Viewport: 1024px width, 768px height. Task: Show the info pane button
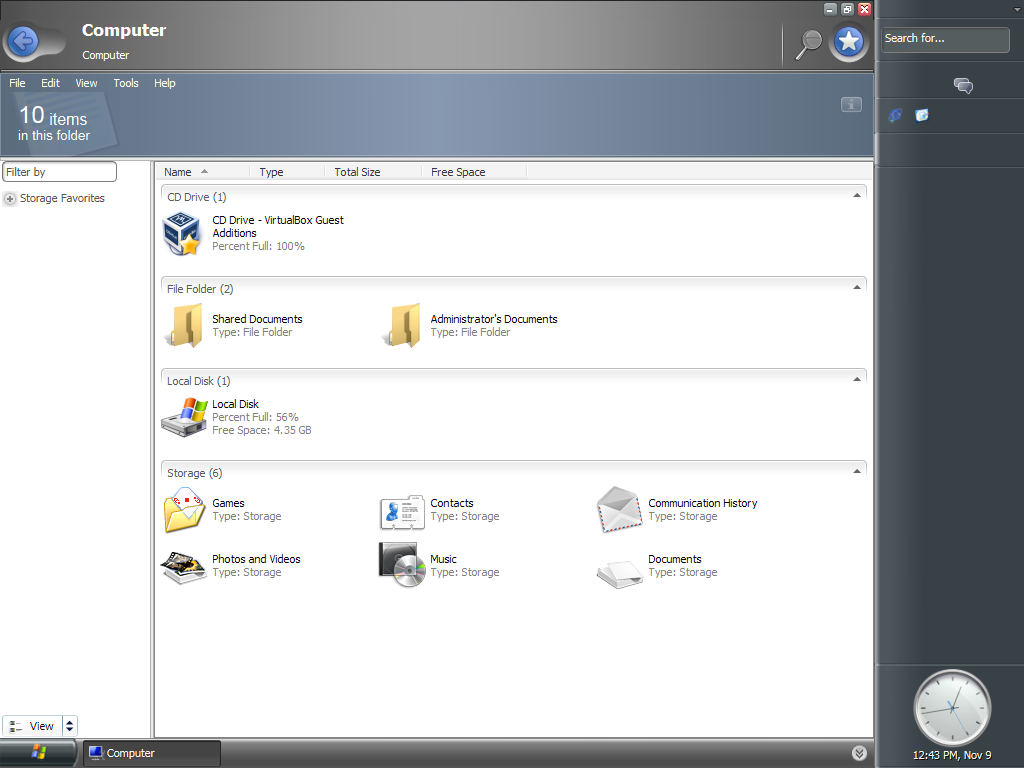[851, 105]
